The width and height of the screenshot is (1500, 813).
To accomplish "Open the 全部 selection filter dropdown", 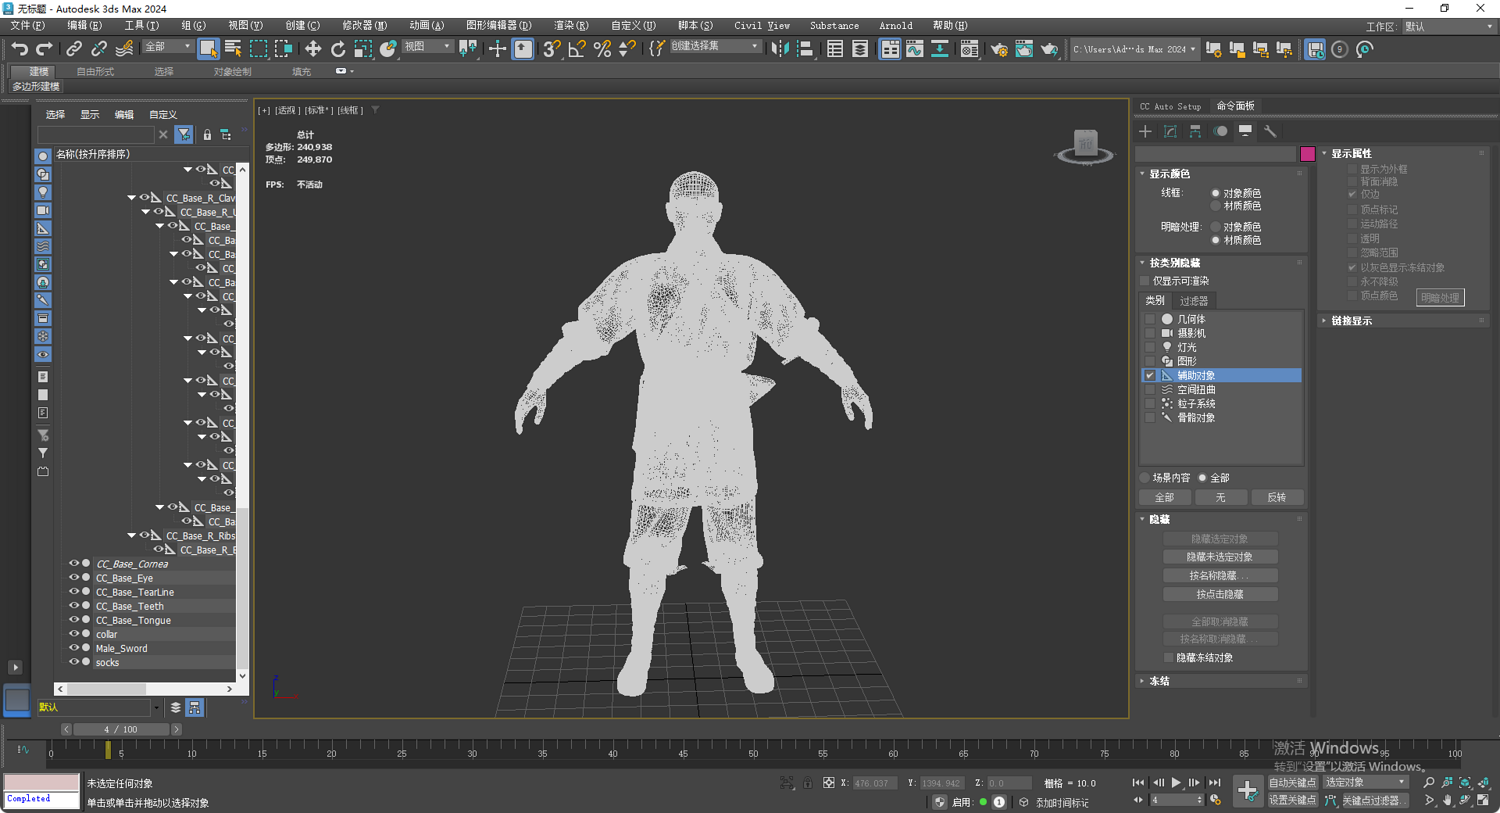I will click(x=168, y=47).
